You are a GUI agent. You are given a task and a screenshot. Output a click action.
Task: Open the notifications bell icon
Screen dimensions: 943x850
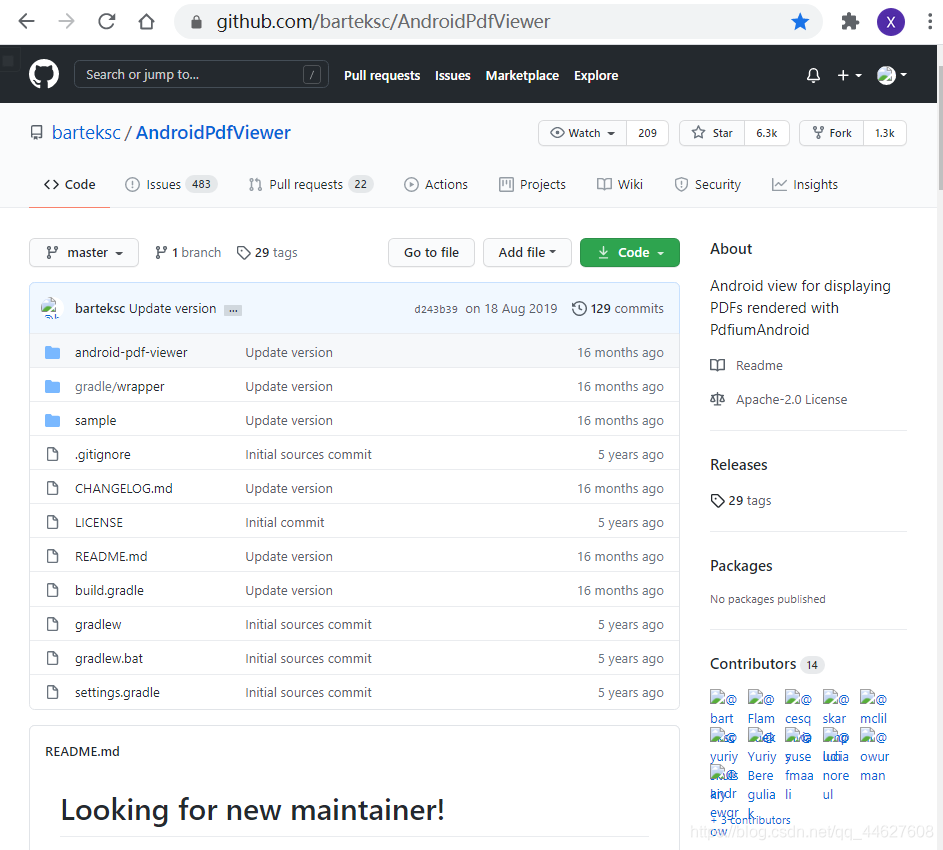[813, 75]
